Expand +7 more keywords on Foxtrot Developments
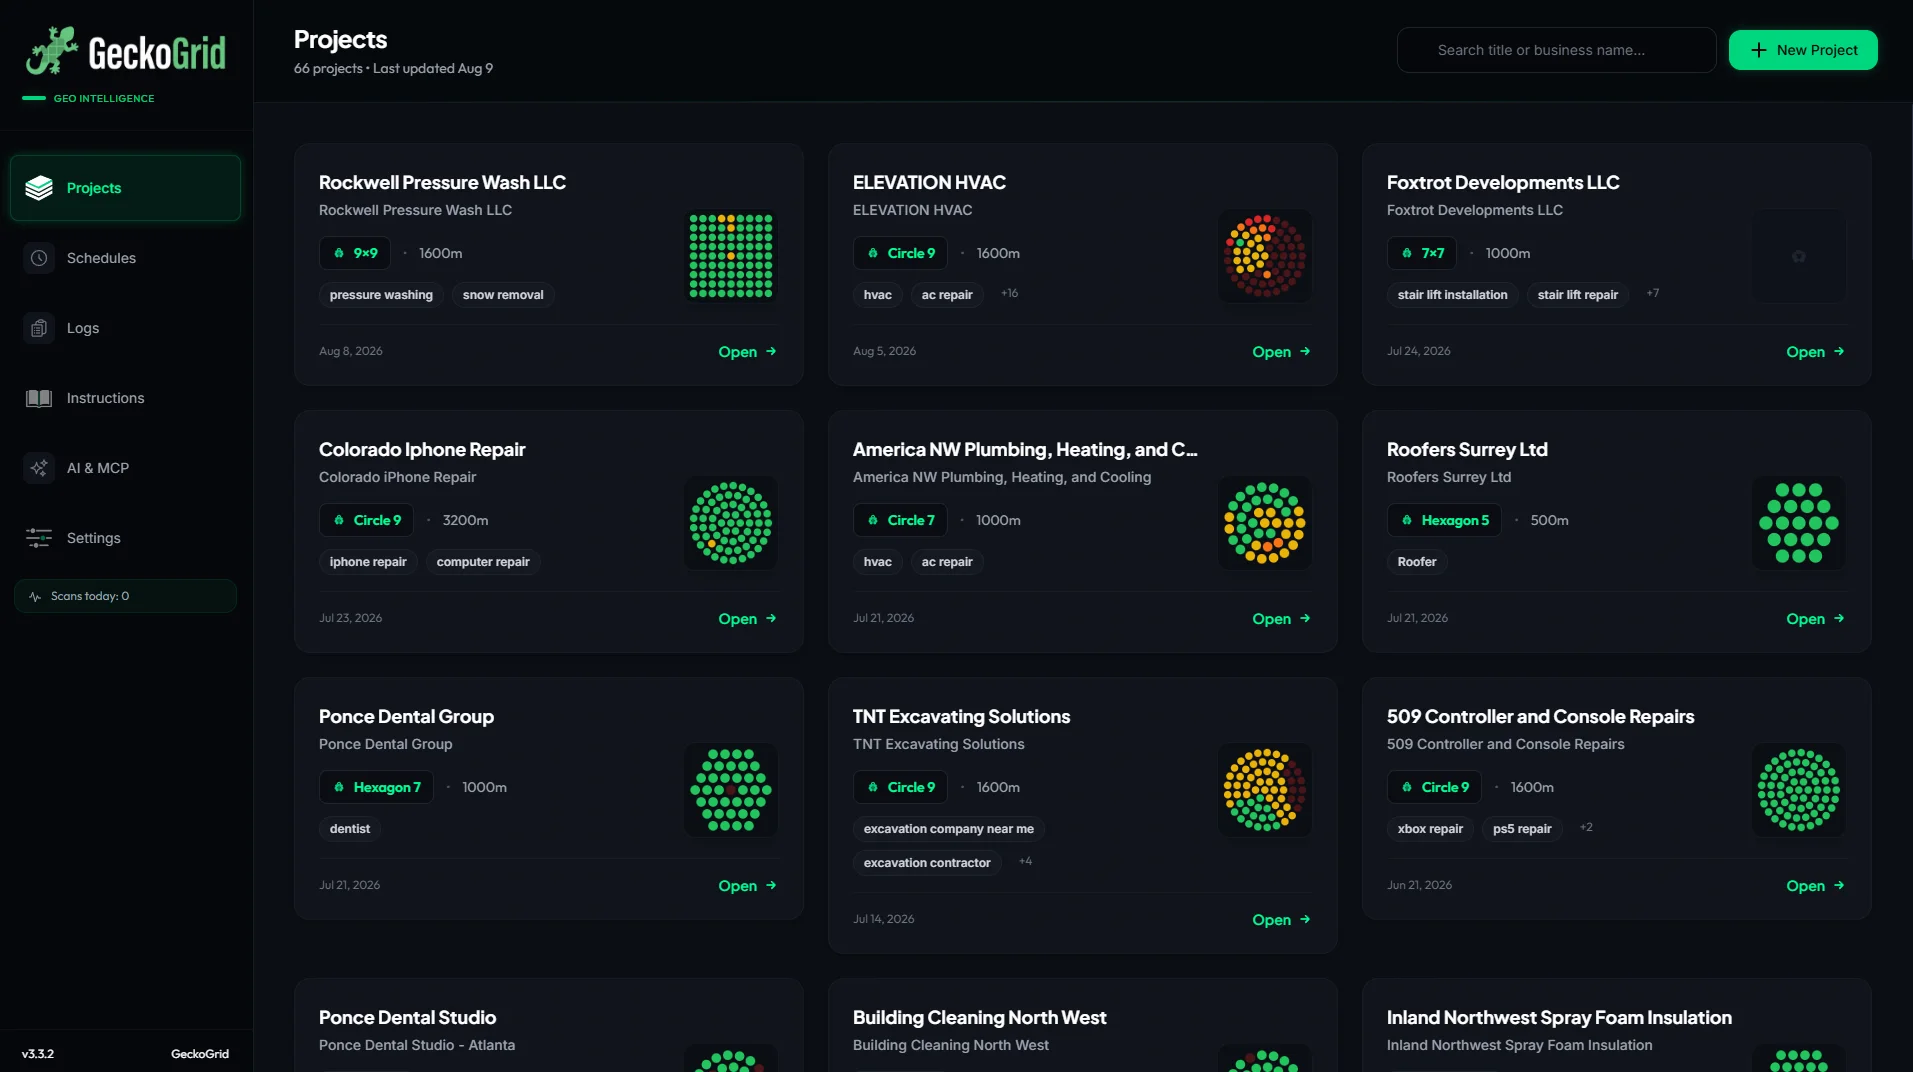This screenshot has height=1072, width=1913. (1652, 293)
